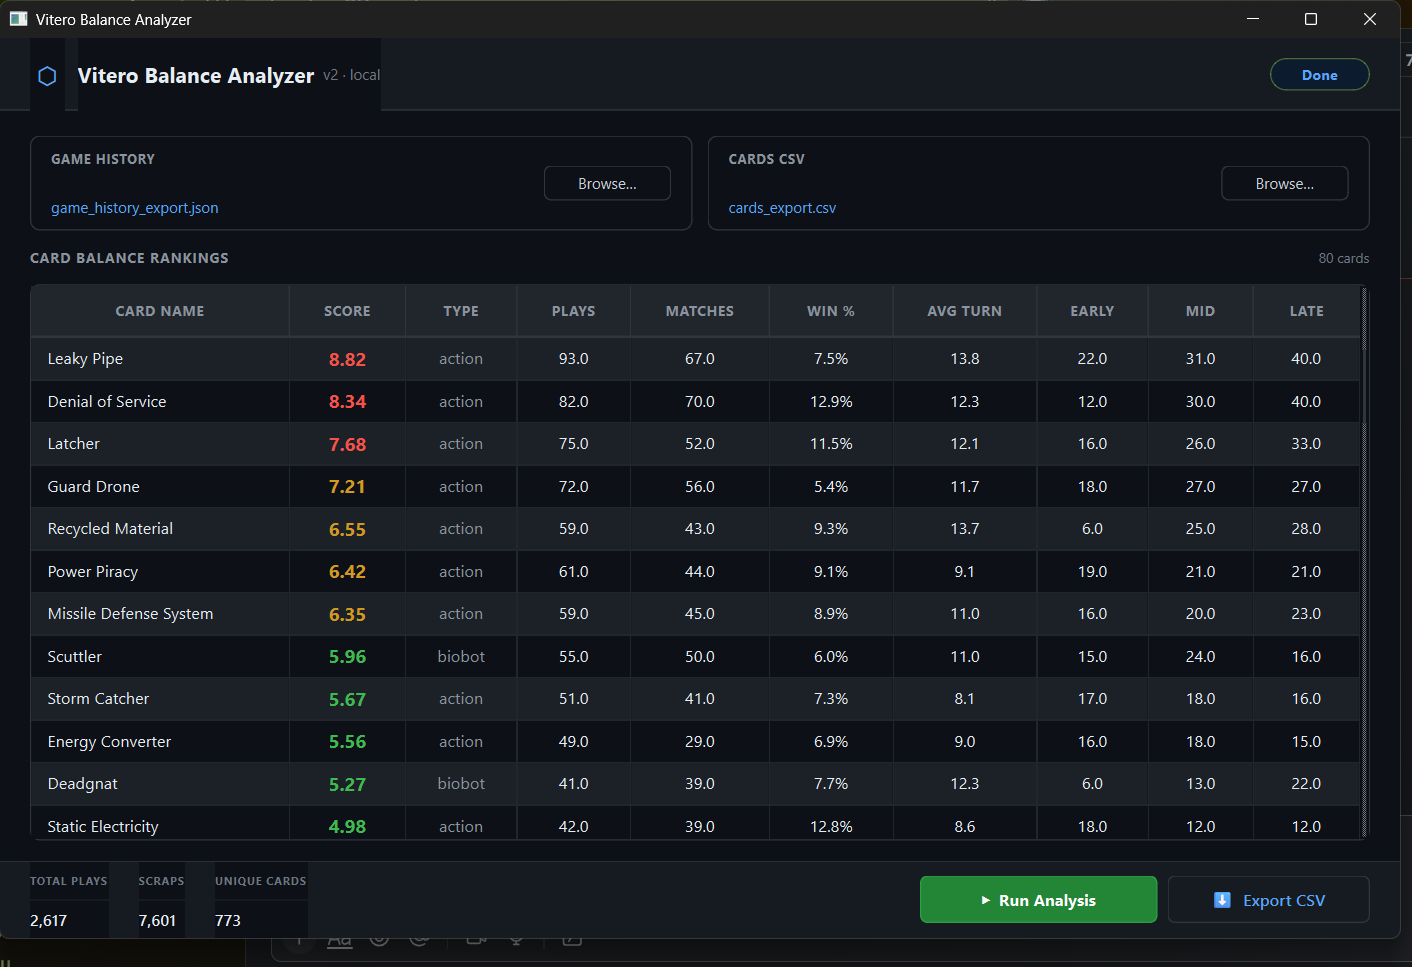1412x967 pixels.
Task: Click the unique cards value 773
Action: (228, 920)
